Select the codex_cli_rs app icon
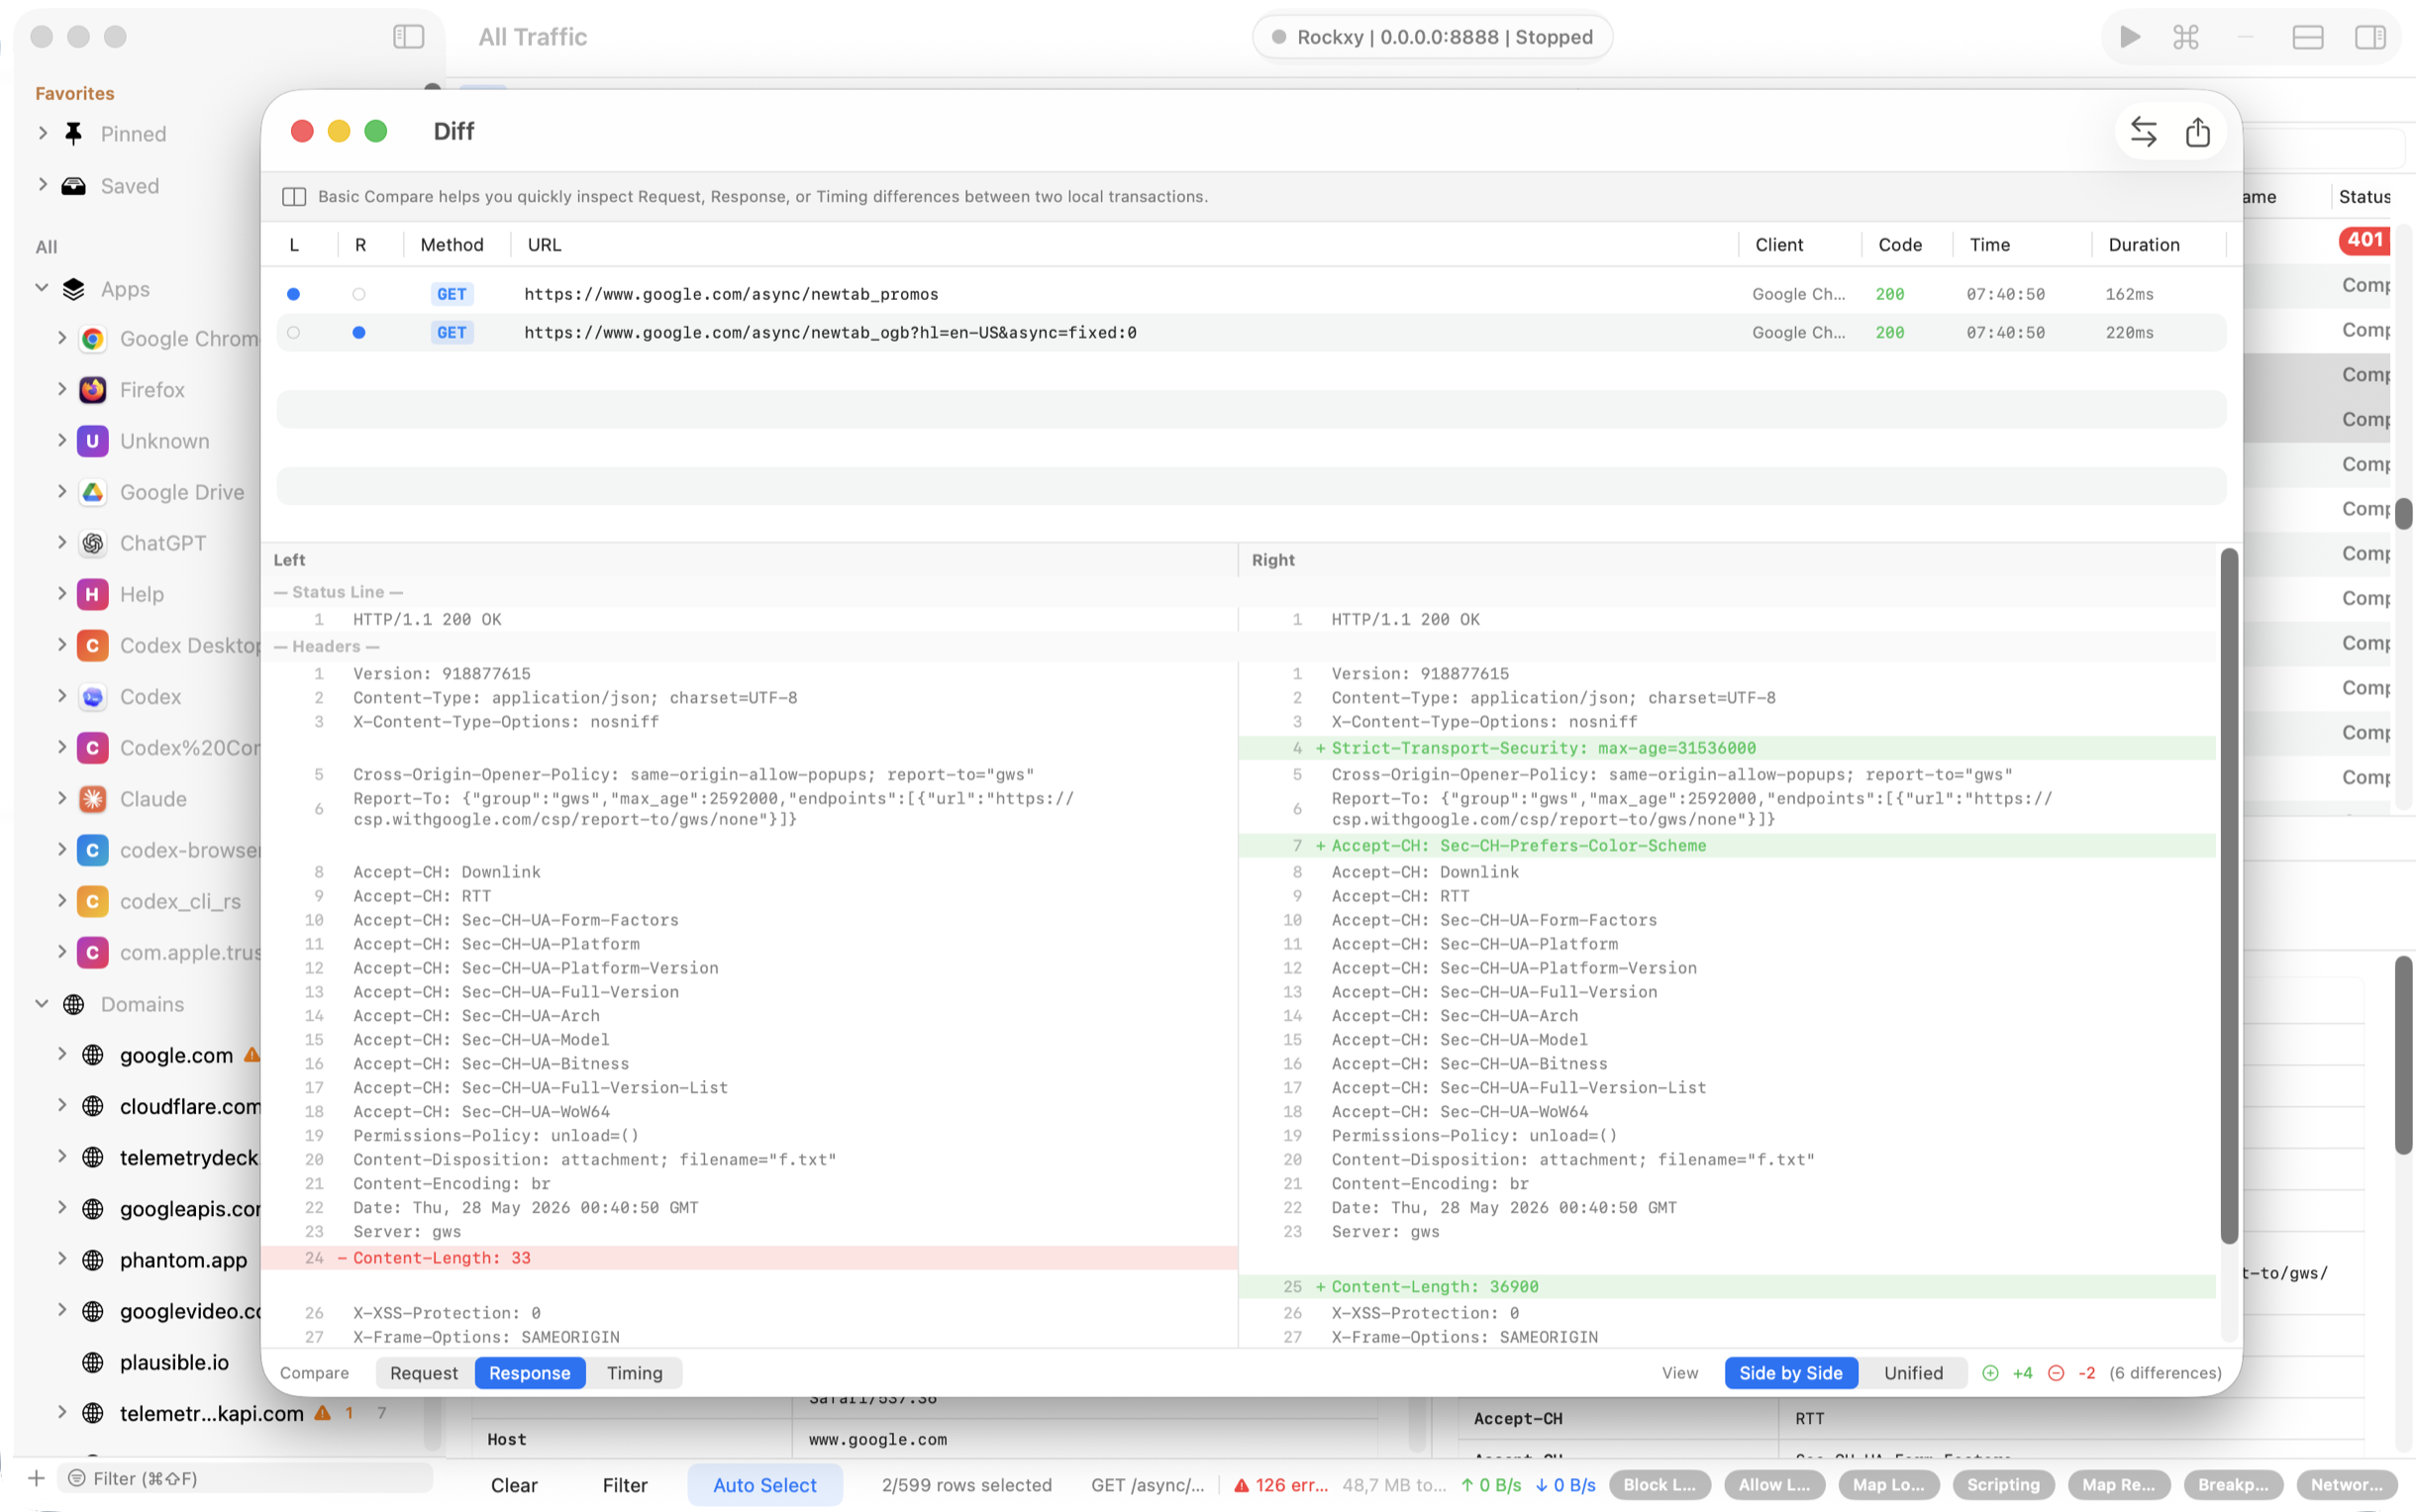2416x1512 pixels. pos(93,901)
